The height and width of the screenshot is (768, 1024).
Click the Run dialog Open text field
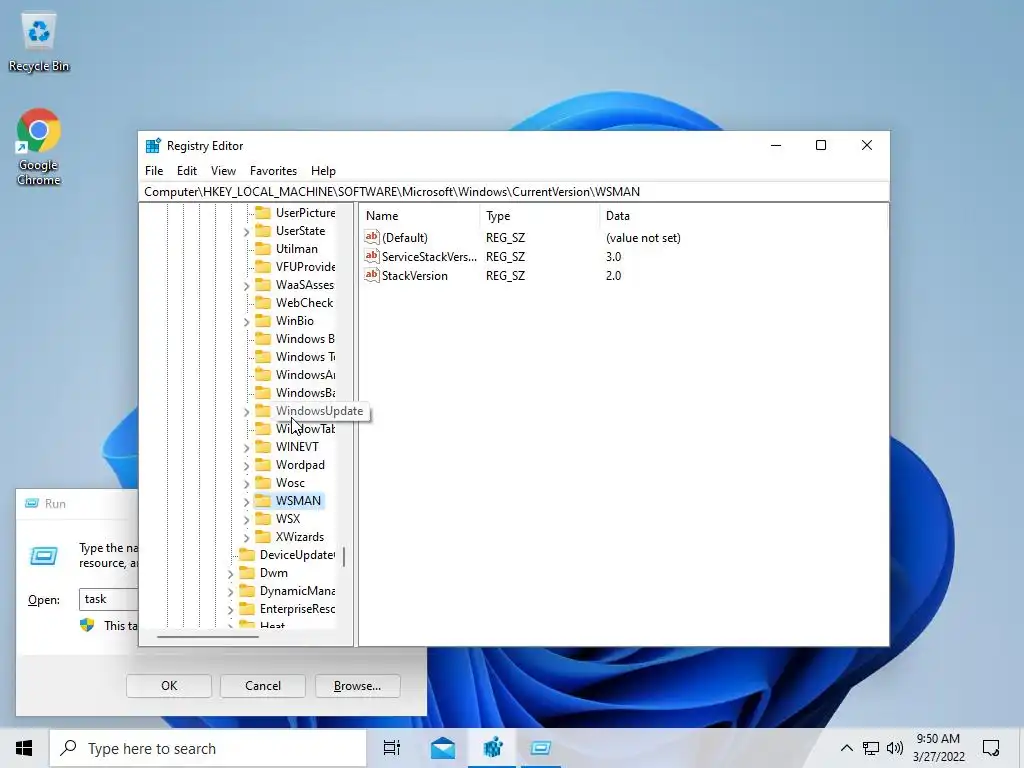click(109, 599)
